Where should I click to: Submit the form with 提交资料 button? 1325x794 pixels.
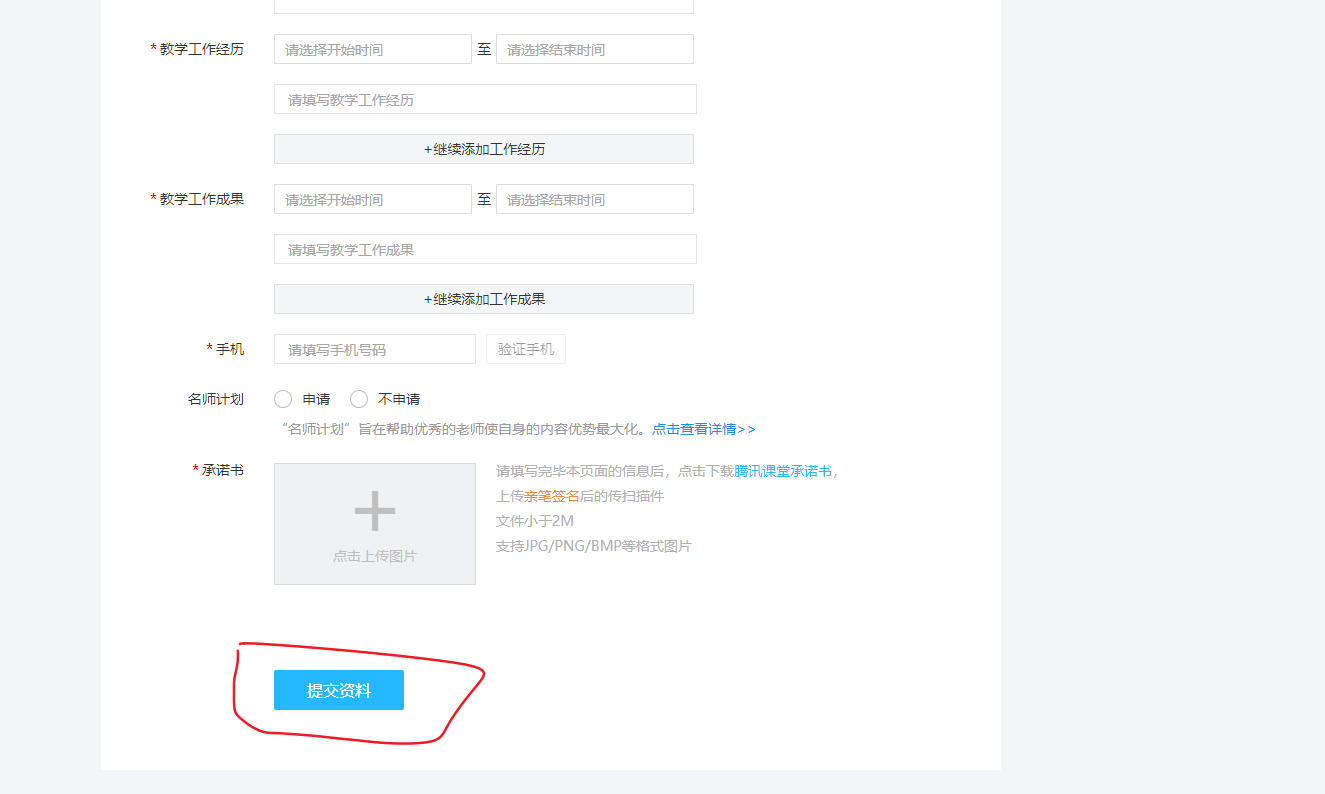point(339,690)
